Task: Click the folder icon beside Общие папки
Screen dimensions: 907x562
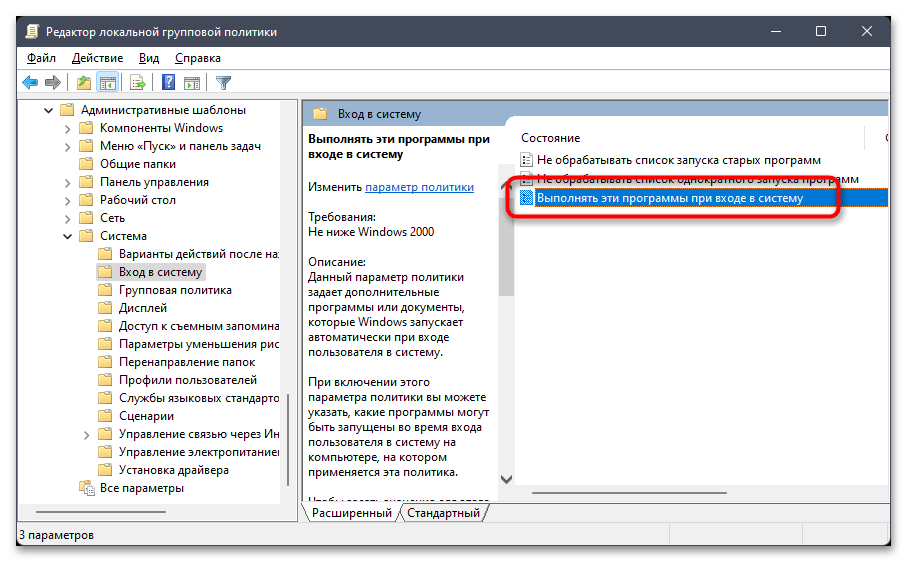Action: [86, 164]
